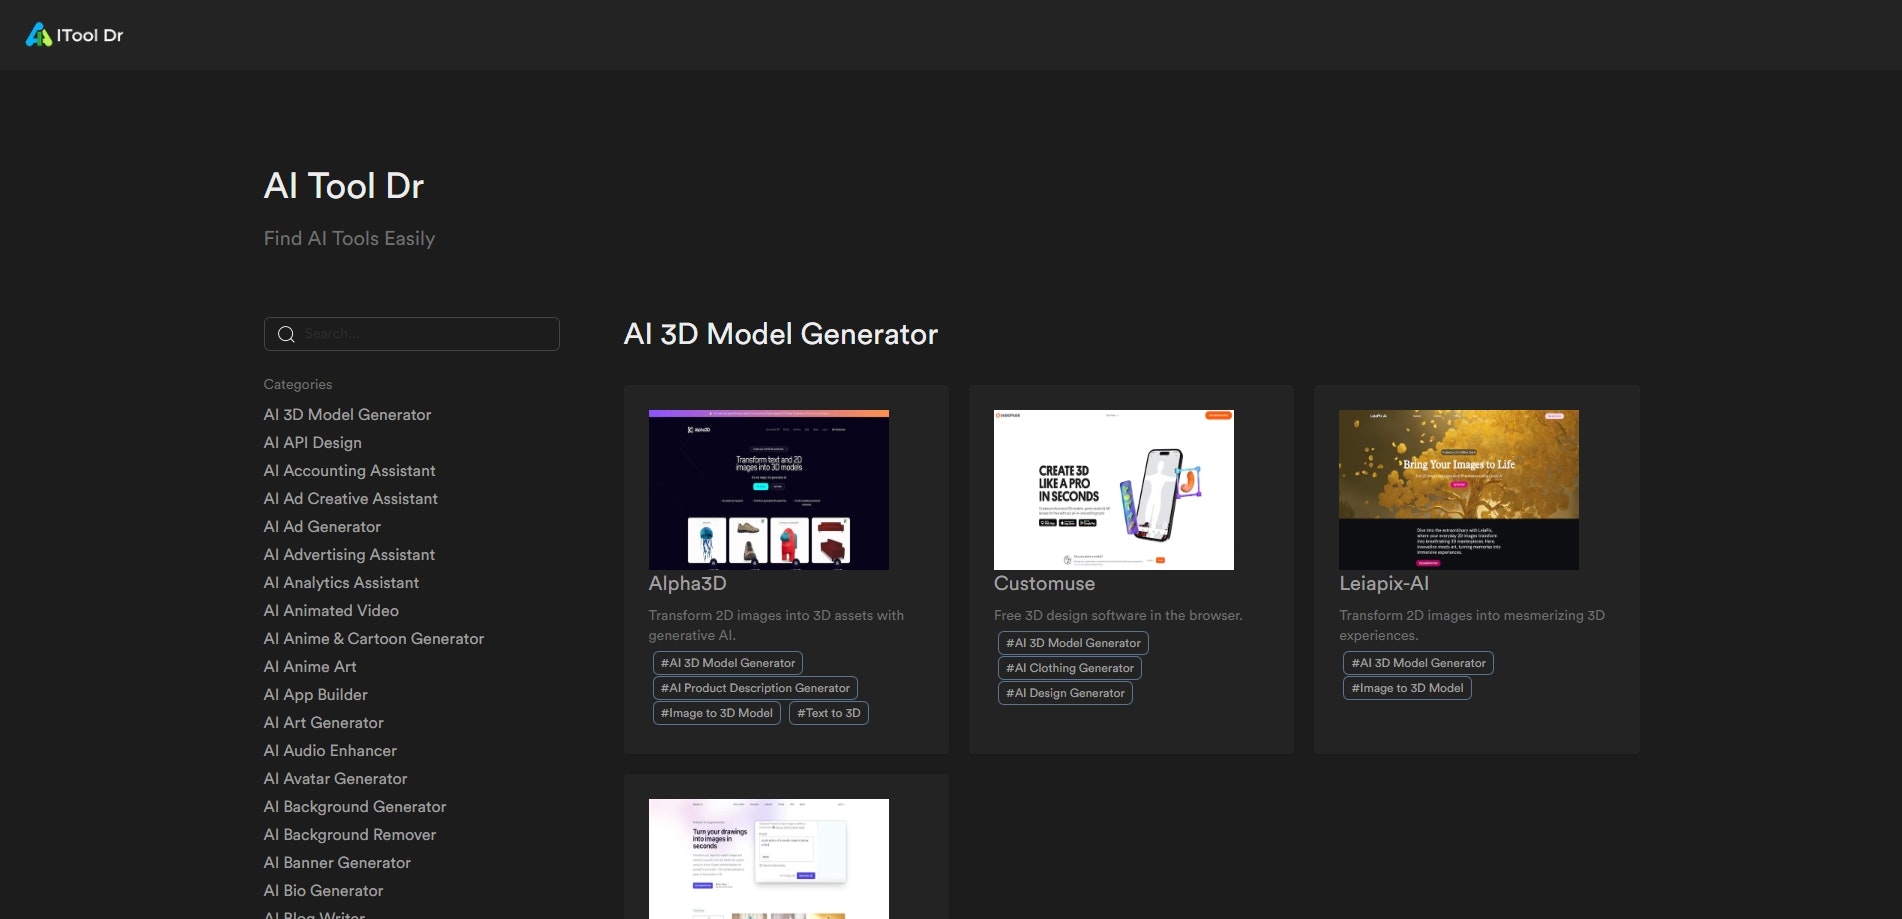Viewport: 1902px width, 919px height.
Task: Click the #Text to 3D tag
Action: pyautogui.click(x=828, y=713)
